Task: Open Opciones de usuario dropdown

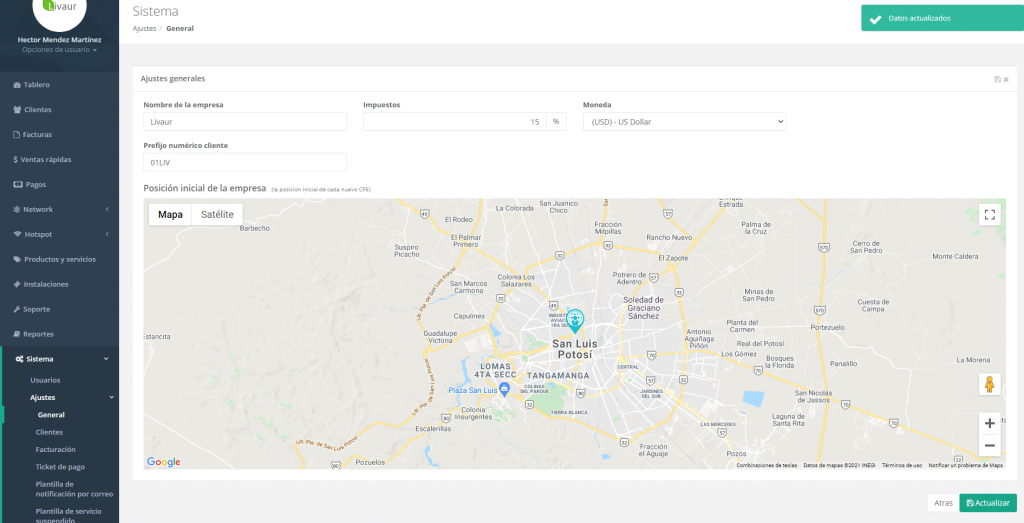Action: point(59,50)
